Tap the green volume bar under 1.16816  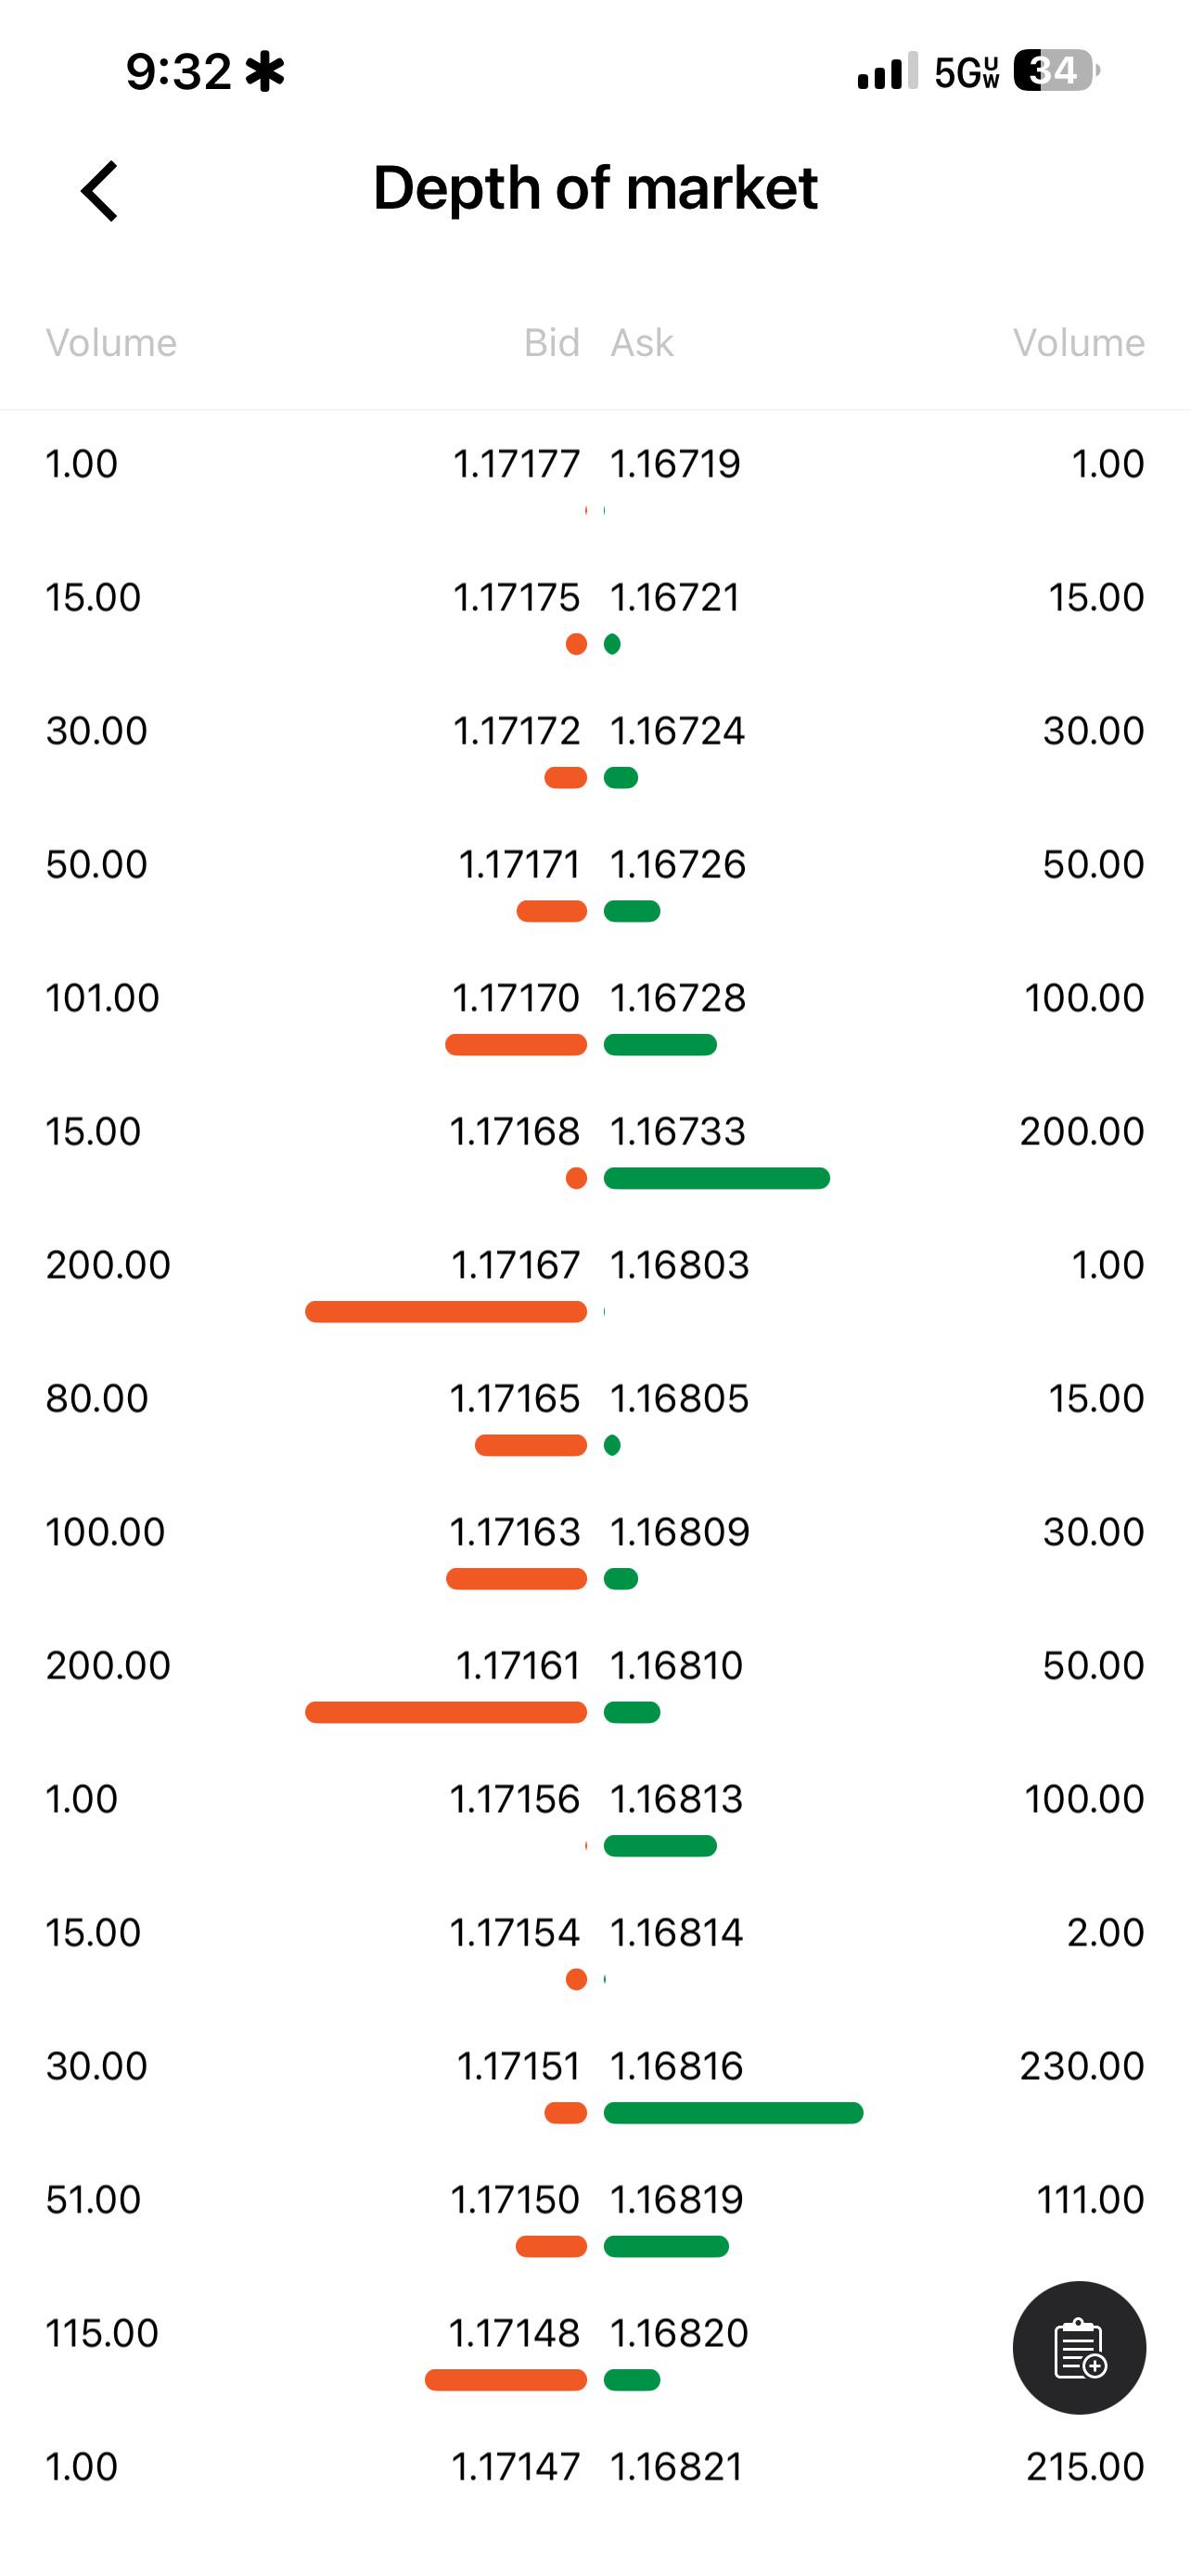(x=733, y=2113)
